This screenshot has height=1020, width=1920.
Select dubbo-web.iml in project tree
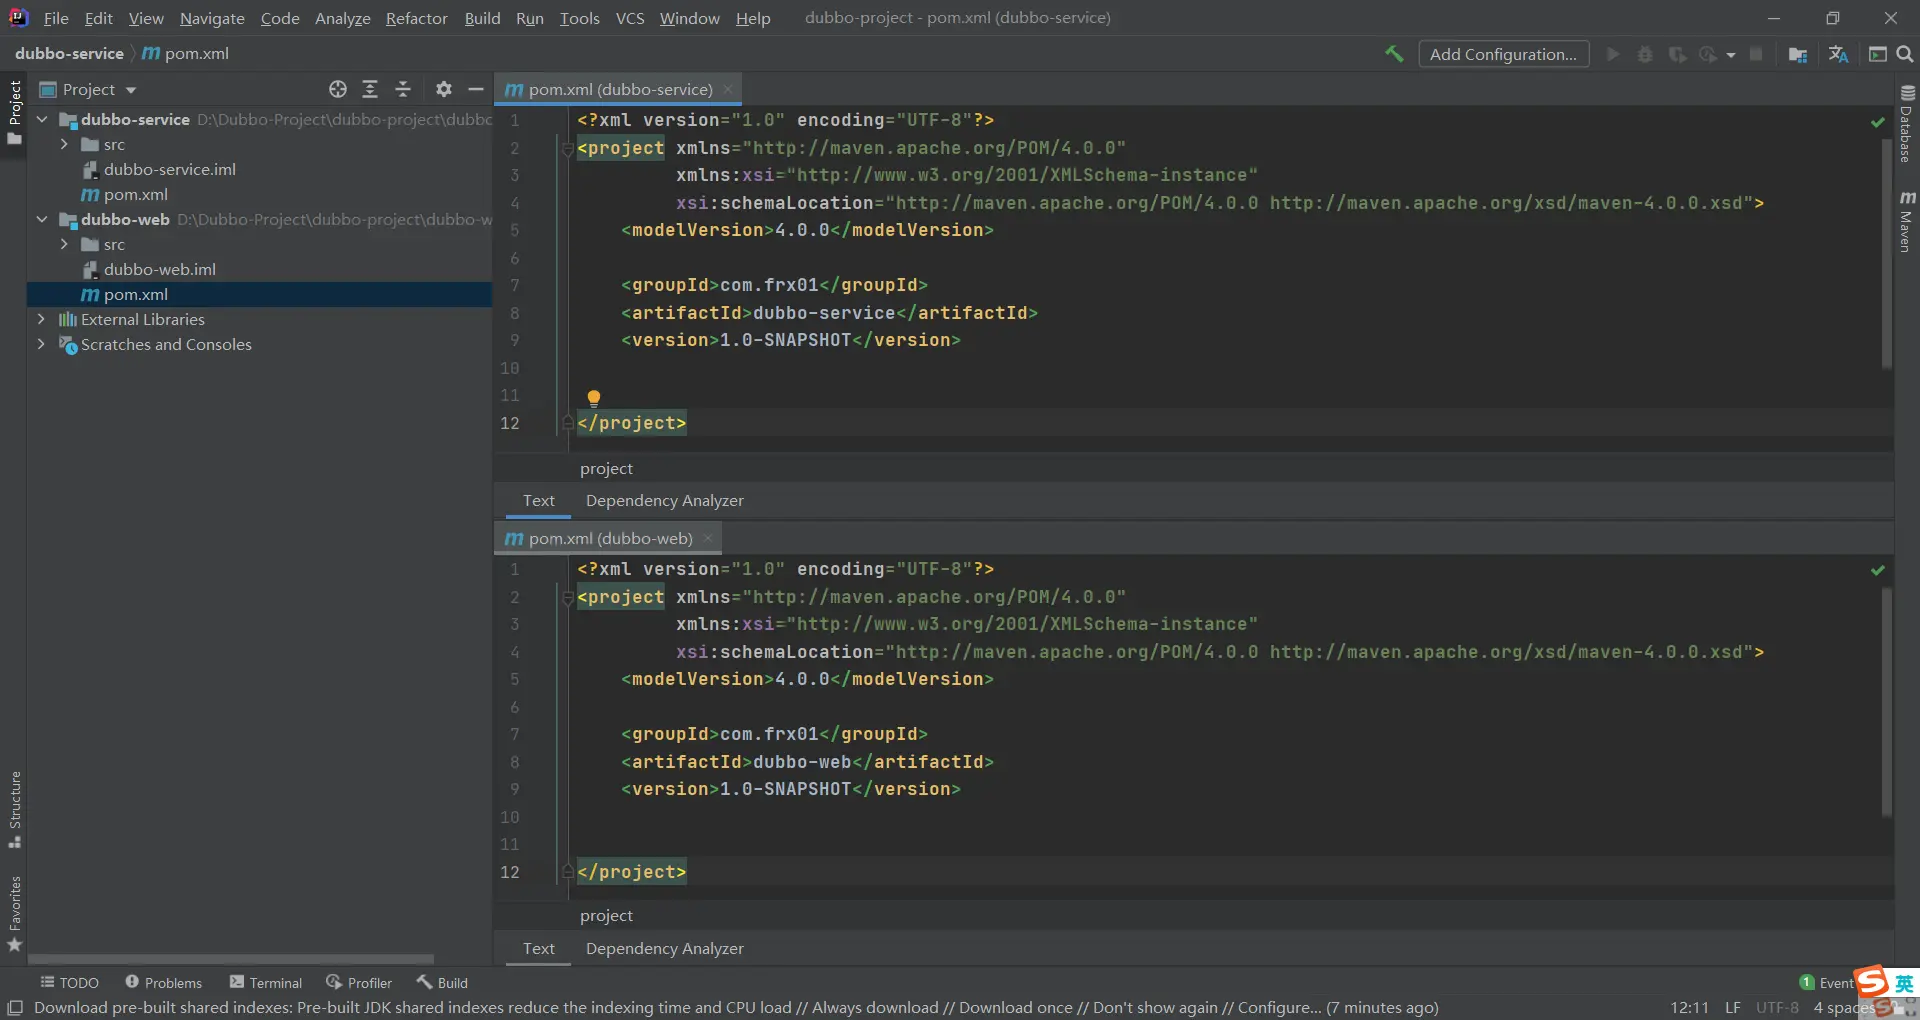click(x=160, y=269)
